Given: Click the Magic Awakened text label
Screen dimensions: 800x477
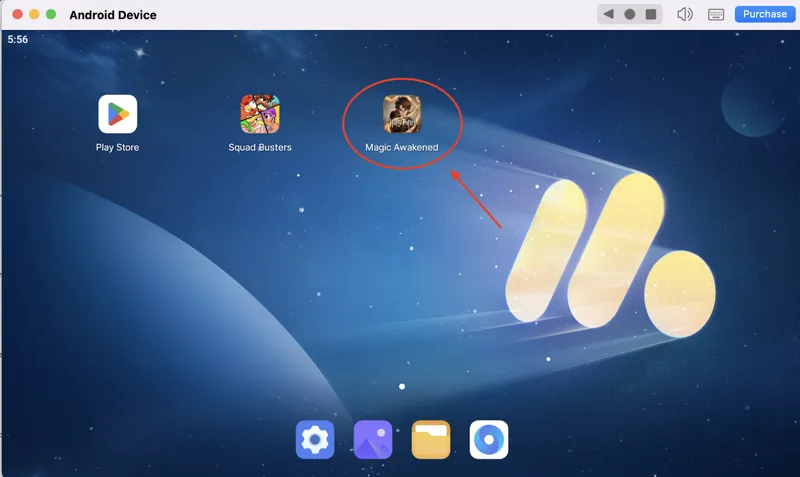Looking at the screenshot, I should [x=402, y=148].
